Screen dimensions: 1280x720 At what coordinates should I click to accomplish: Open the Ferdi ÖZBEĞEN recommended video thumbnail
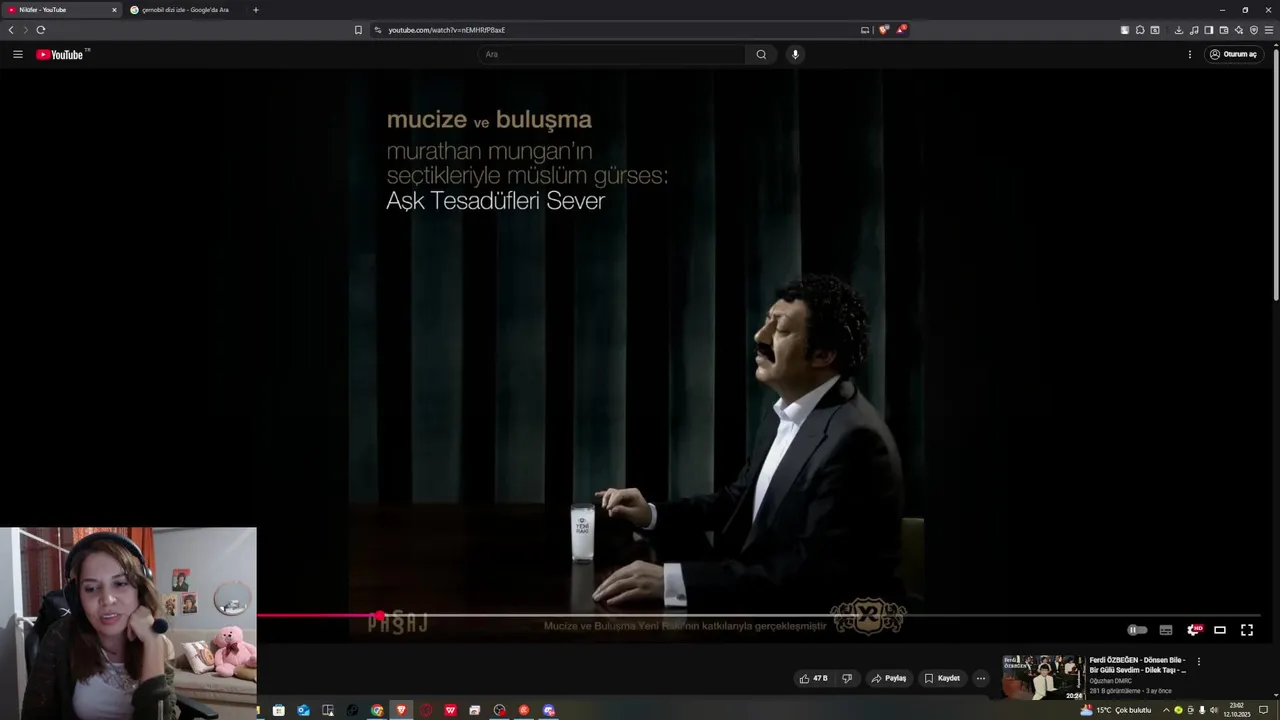point(1044,677)
